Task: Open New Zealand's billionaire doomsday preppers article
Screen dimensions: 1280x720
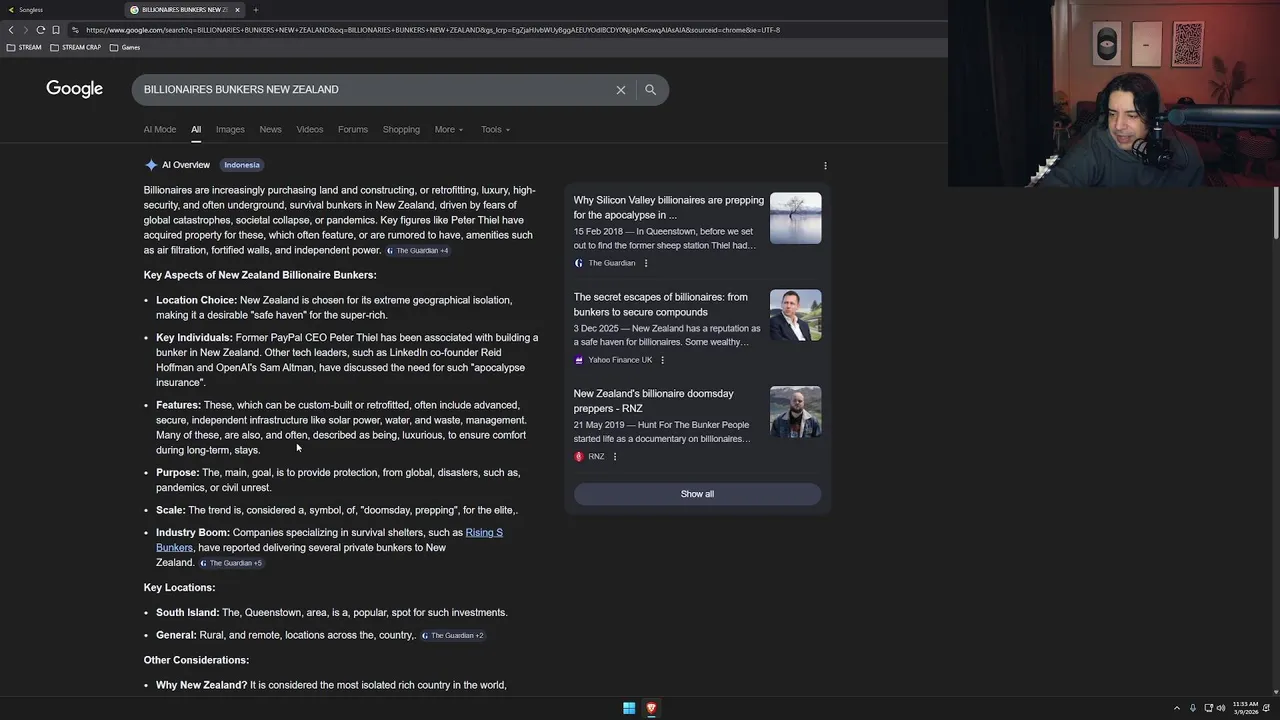Action: point(653,401)
